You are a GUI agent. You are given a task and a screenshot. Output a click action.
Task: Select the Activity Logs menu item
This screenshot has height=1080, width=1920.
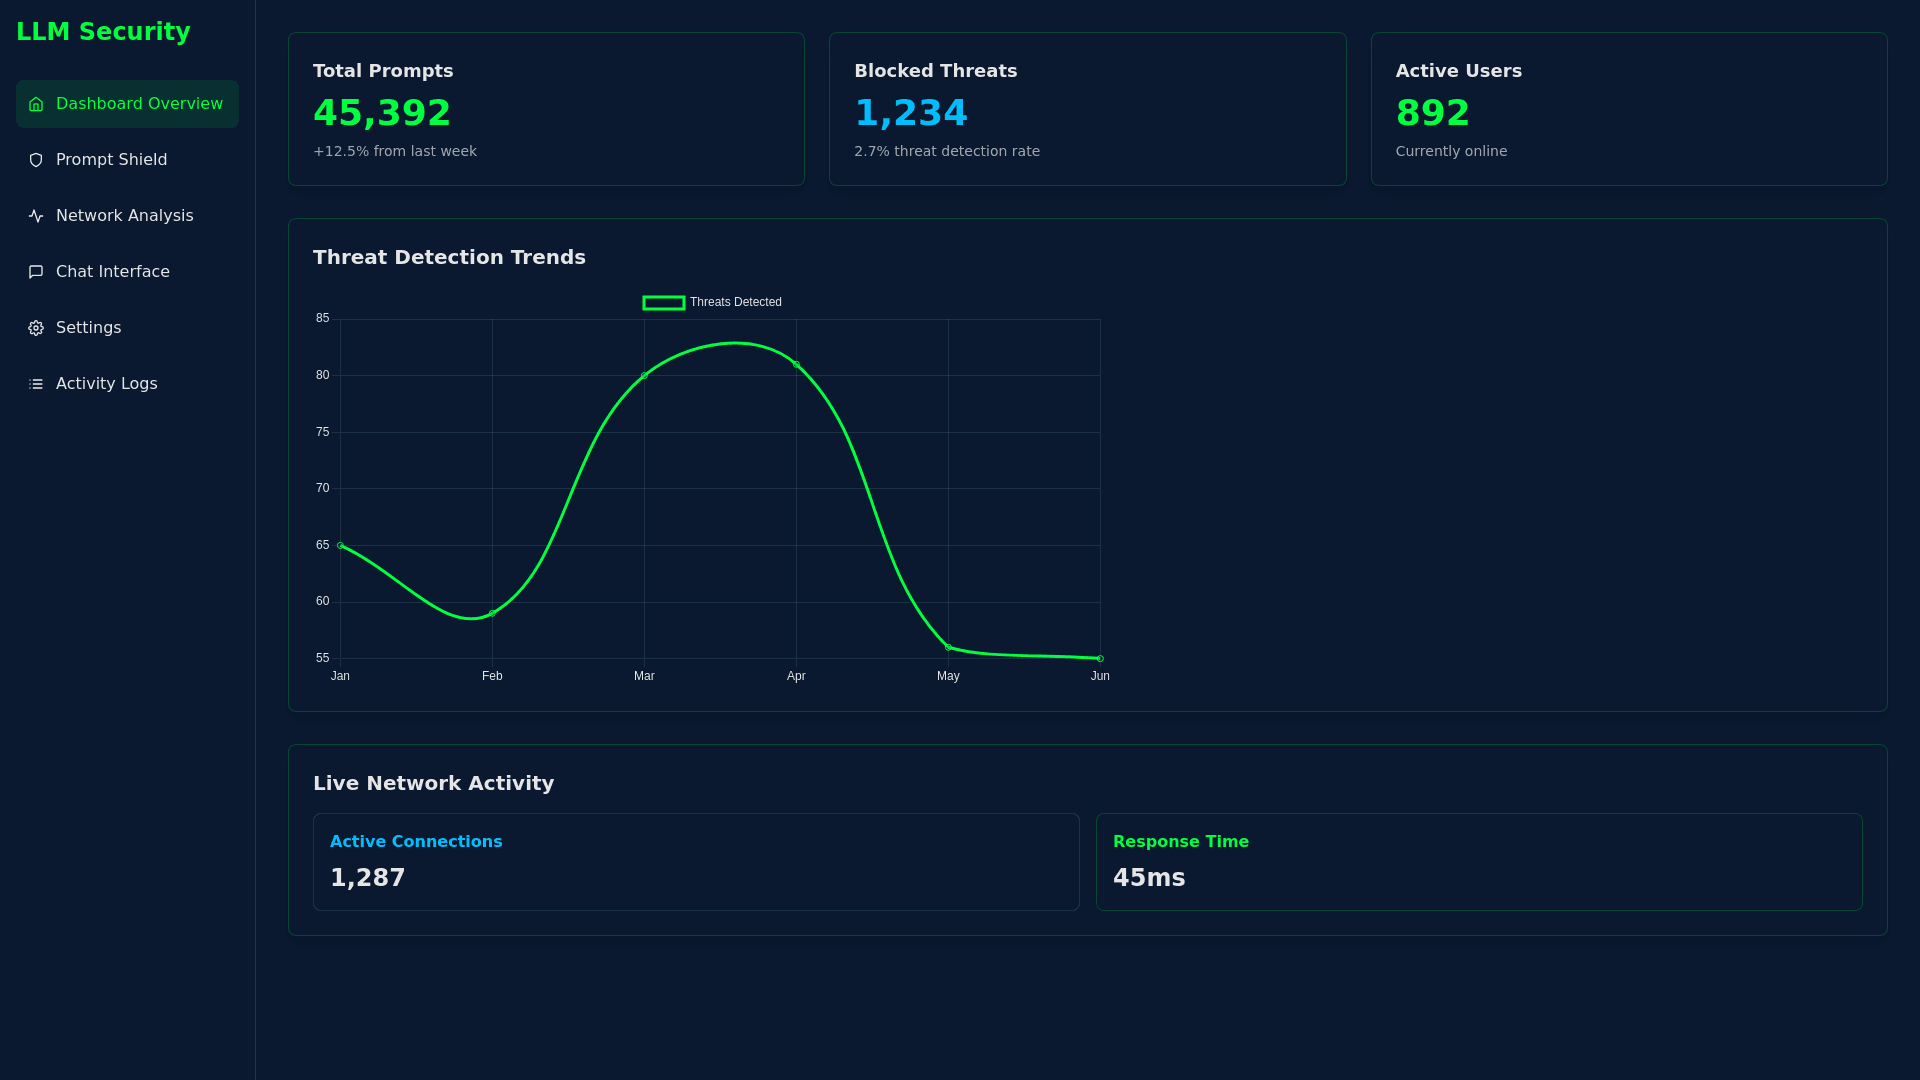click(106, 384)
